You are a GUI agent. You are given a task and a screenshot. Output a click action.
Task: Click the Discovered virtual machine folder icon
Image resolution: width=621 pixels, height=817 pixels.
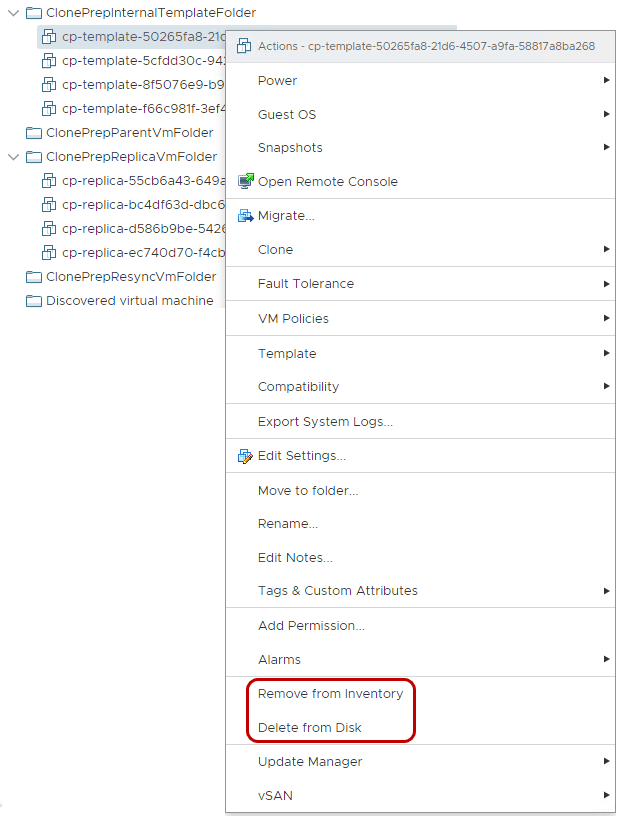point(33,301)
